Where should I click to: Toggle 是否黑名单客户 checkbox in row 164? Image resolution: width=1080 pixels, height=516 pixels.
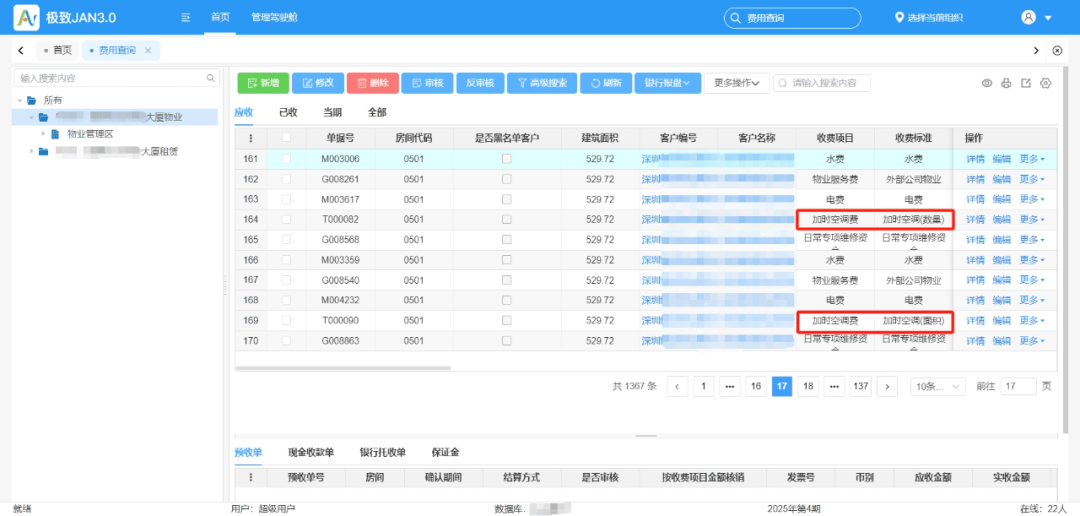(x=506, y=220)
